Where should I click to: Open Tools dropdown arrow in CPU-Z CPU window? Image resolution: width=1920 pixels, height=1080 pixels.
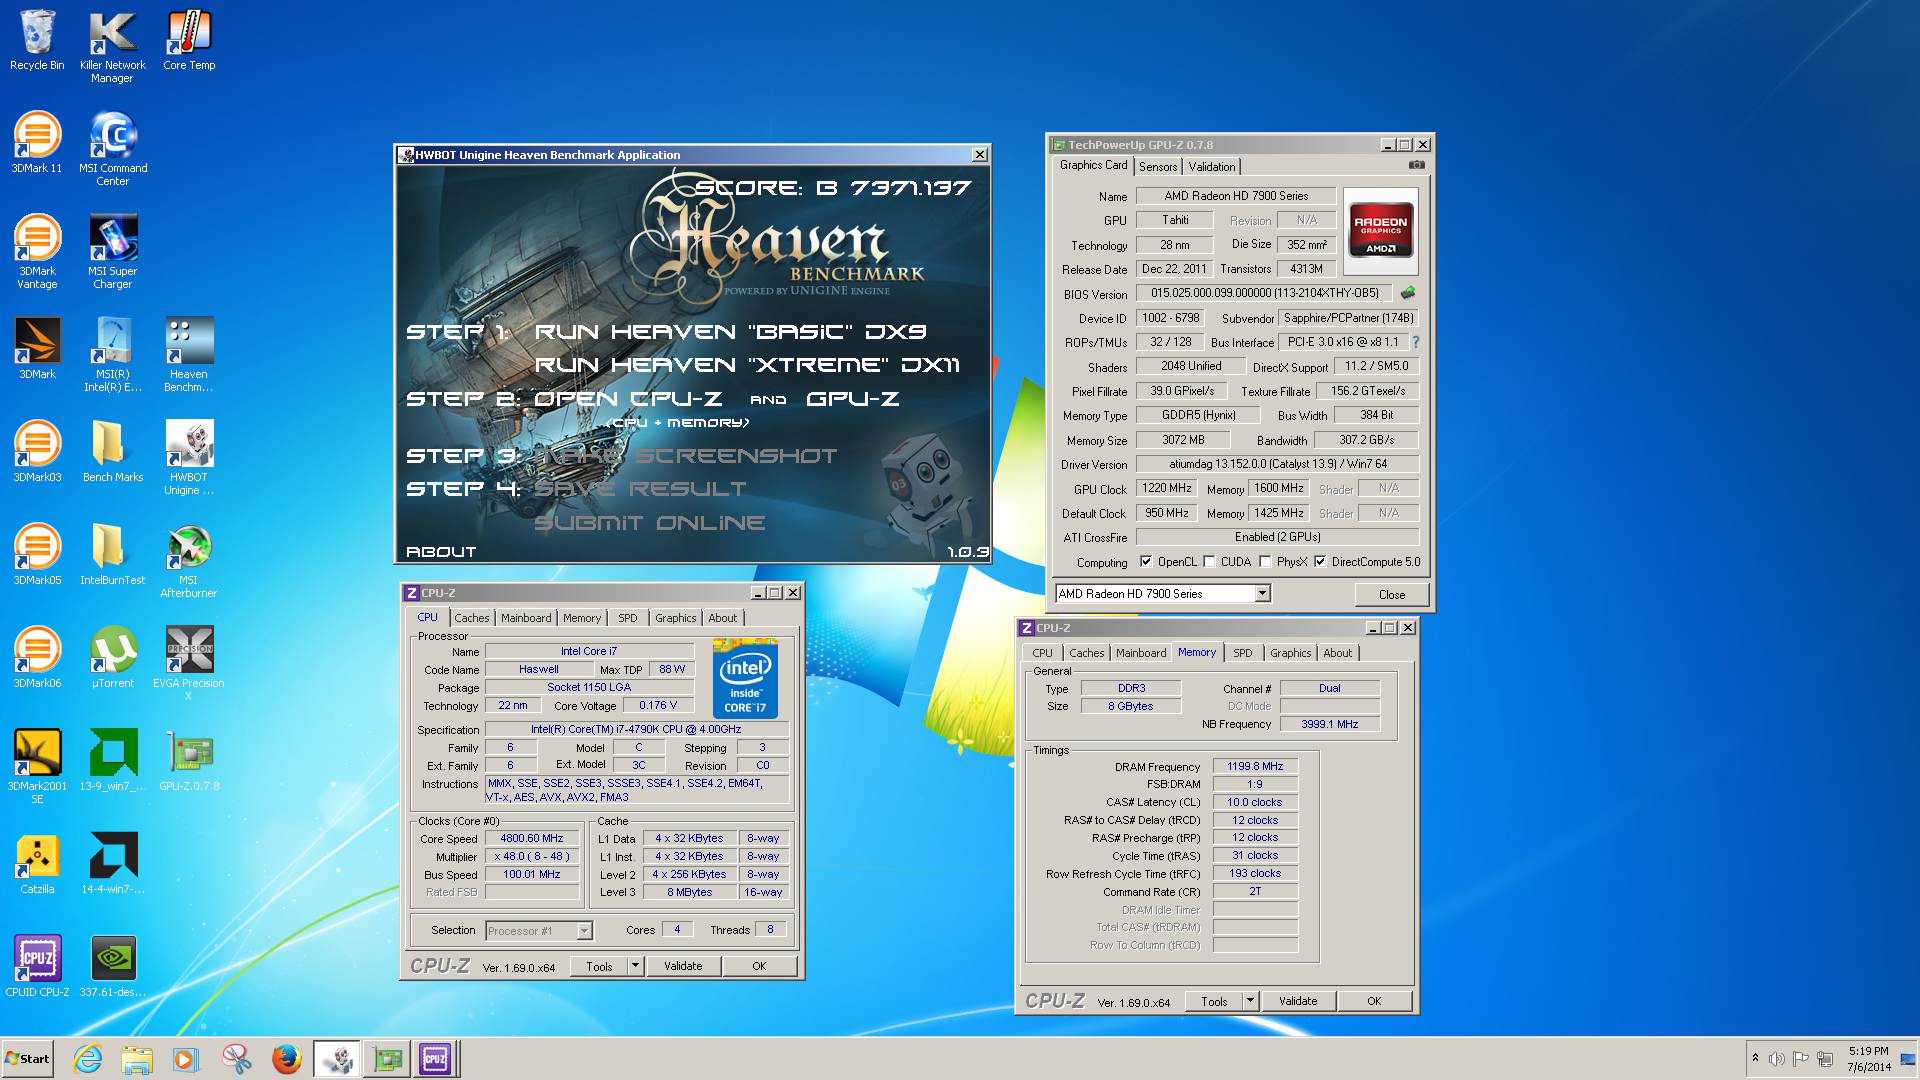pos(635,966)
